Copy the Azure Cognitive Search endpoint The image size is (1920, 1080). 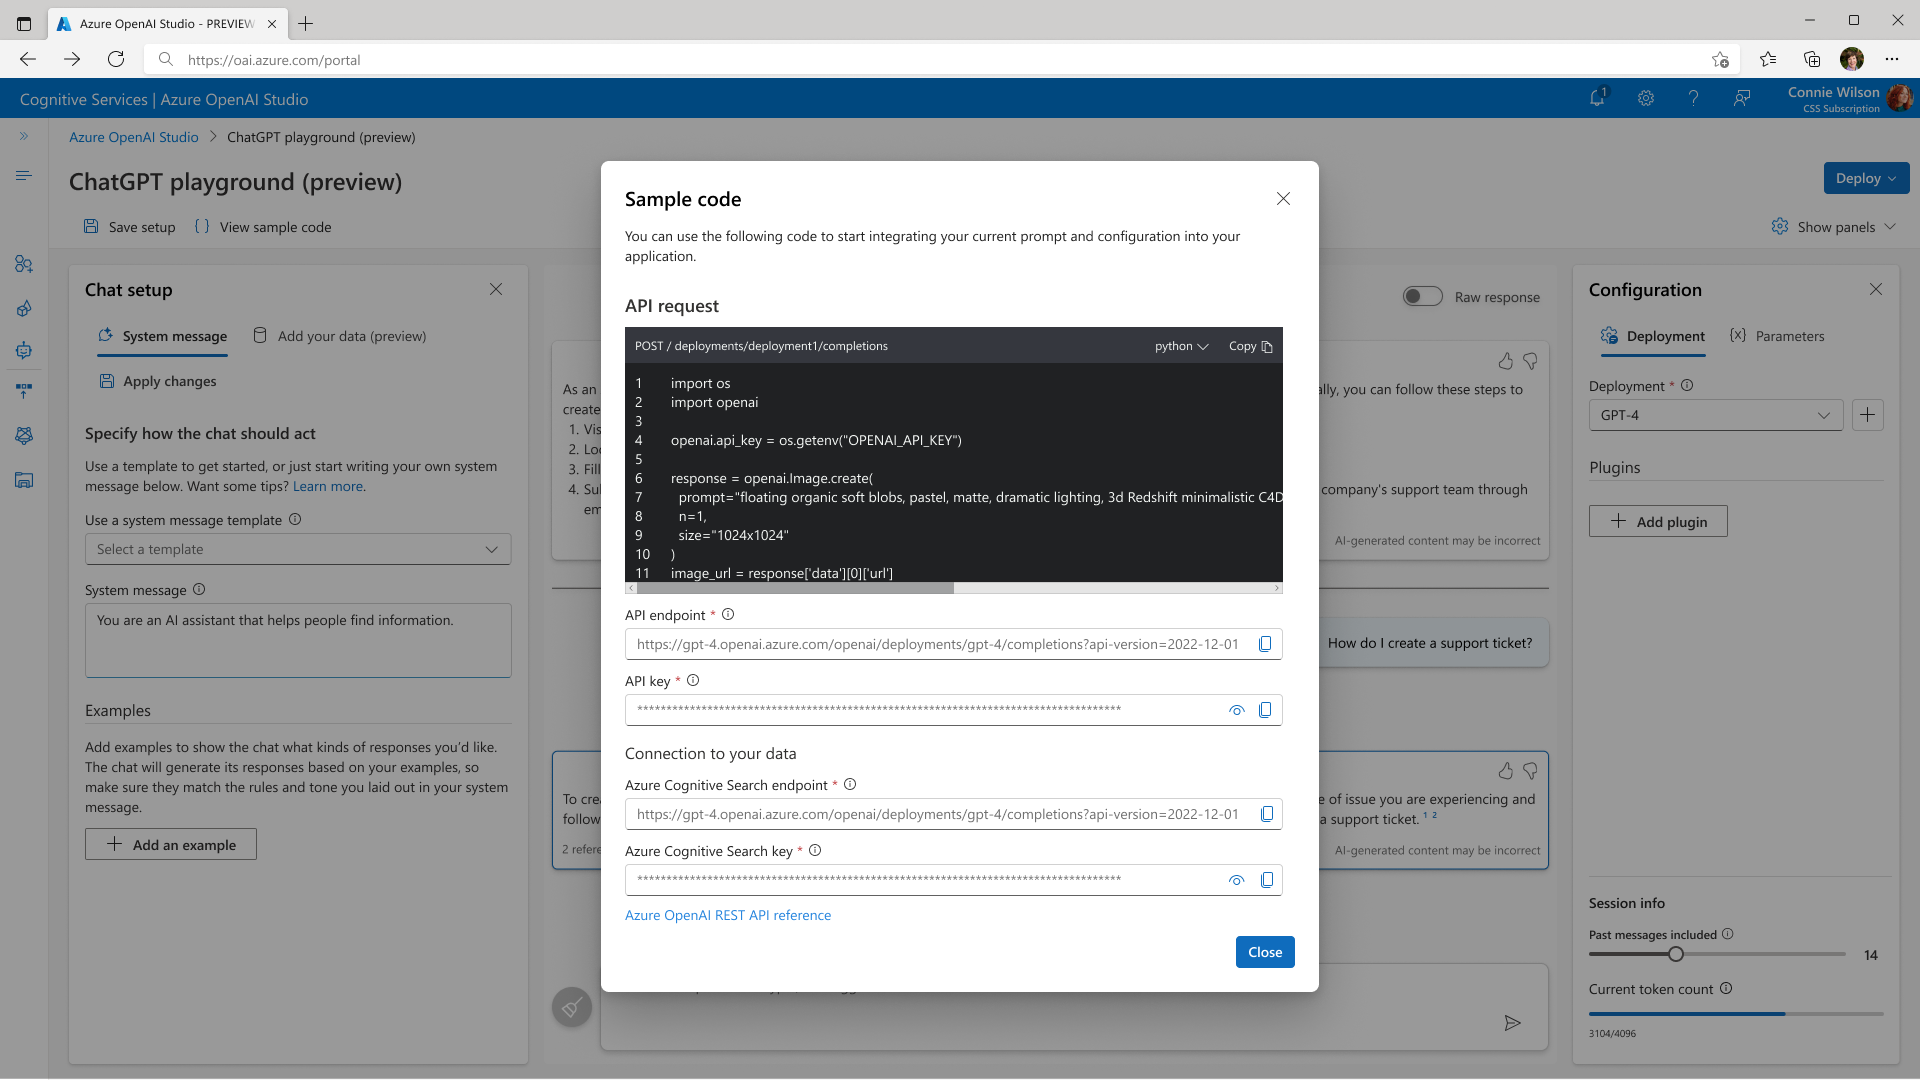pyautogui.click(x=1266, y=814)
